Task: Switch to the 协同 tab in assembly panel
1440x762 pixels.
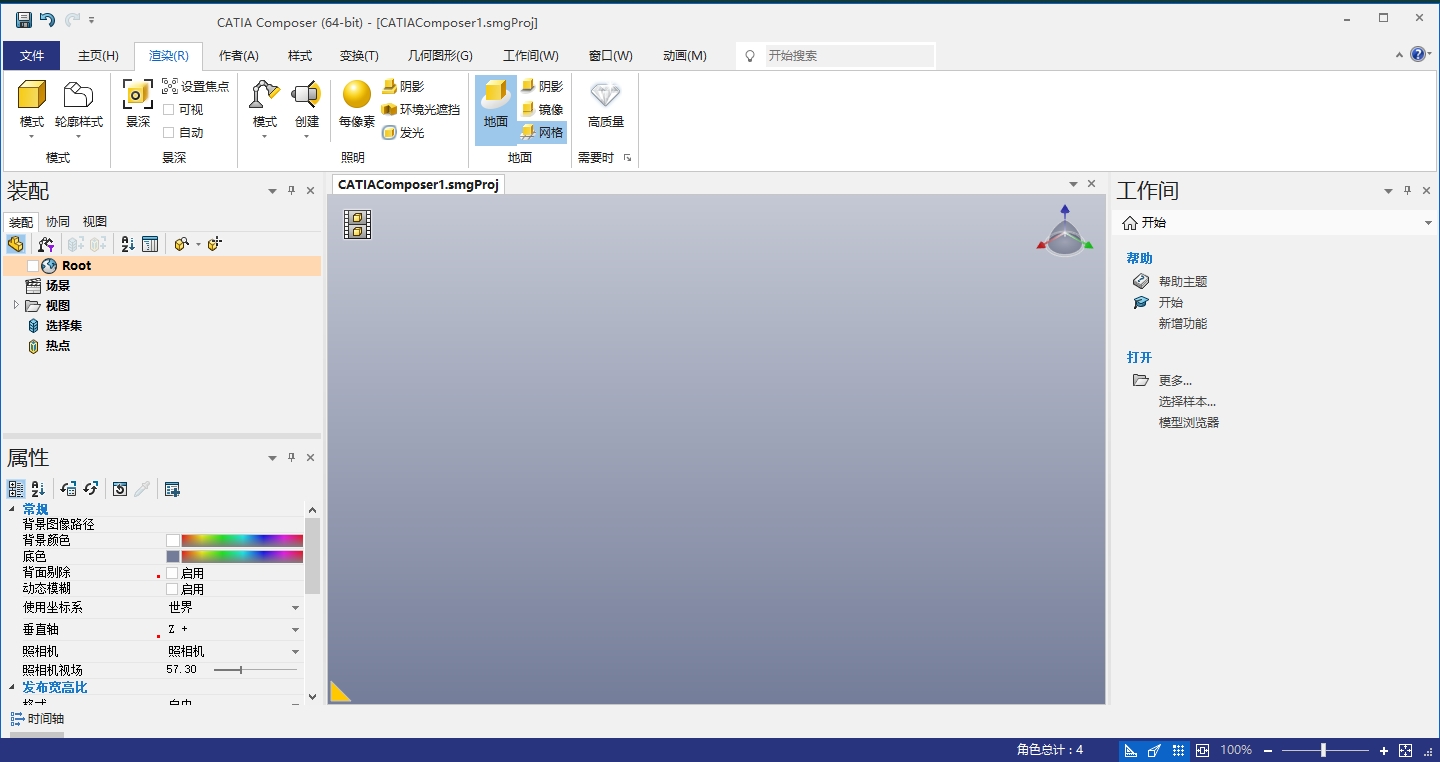Action: (57, 221)
